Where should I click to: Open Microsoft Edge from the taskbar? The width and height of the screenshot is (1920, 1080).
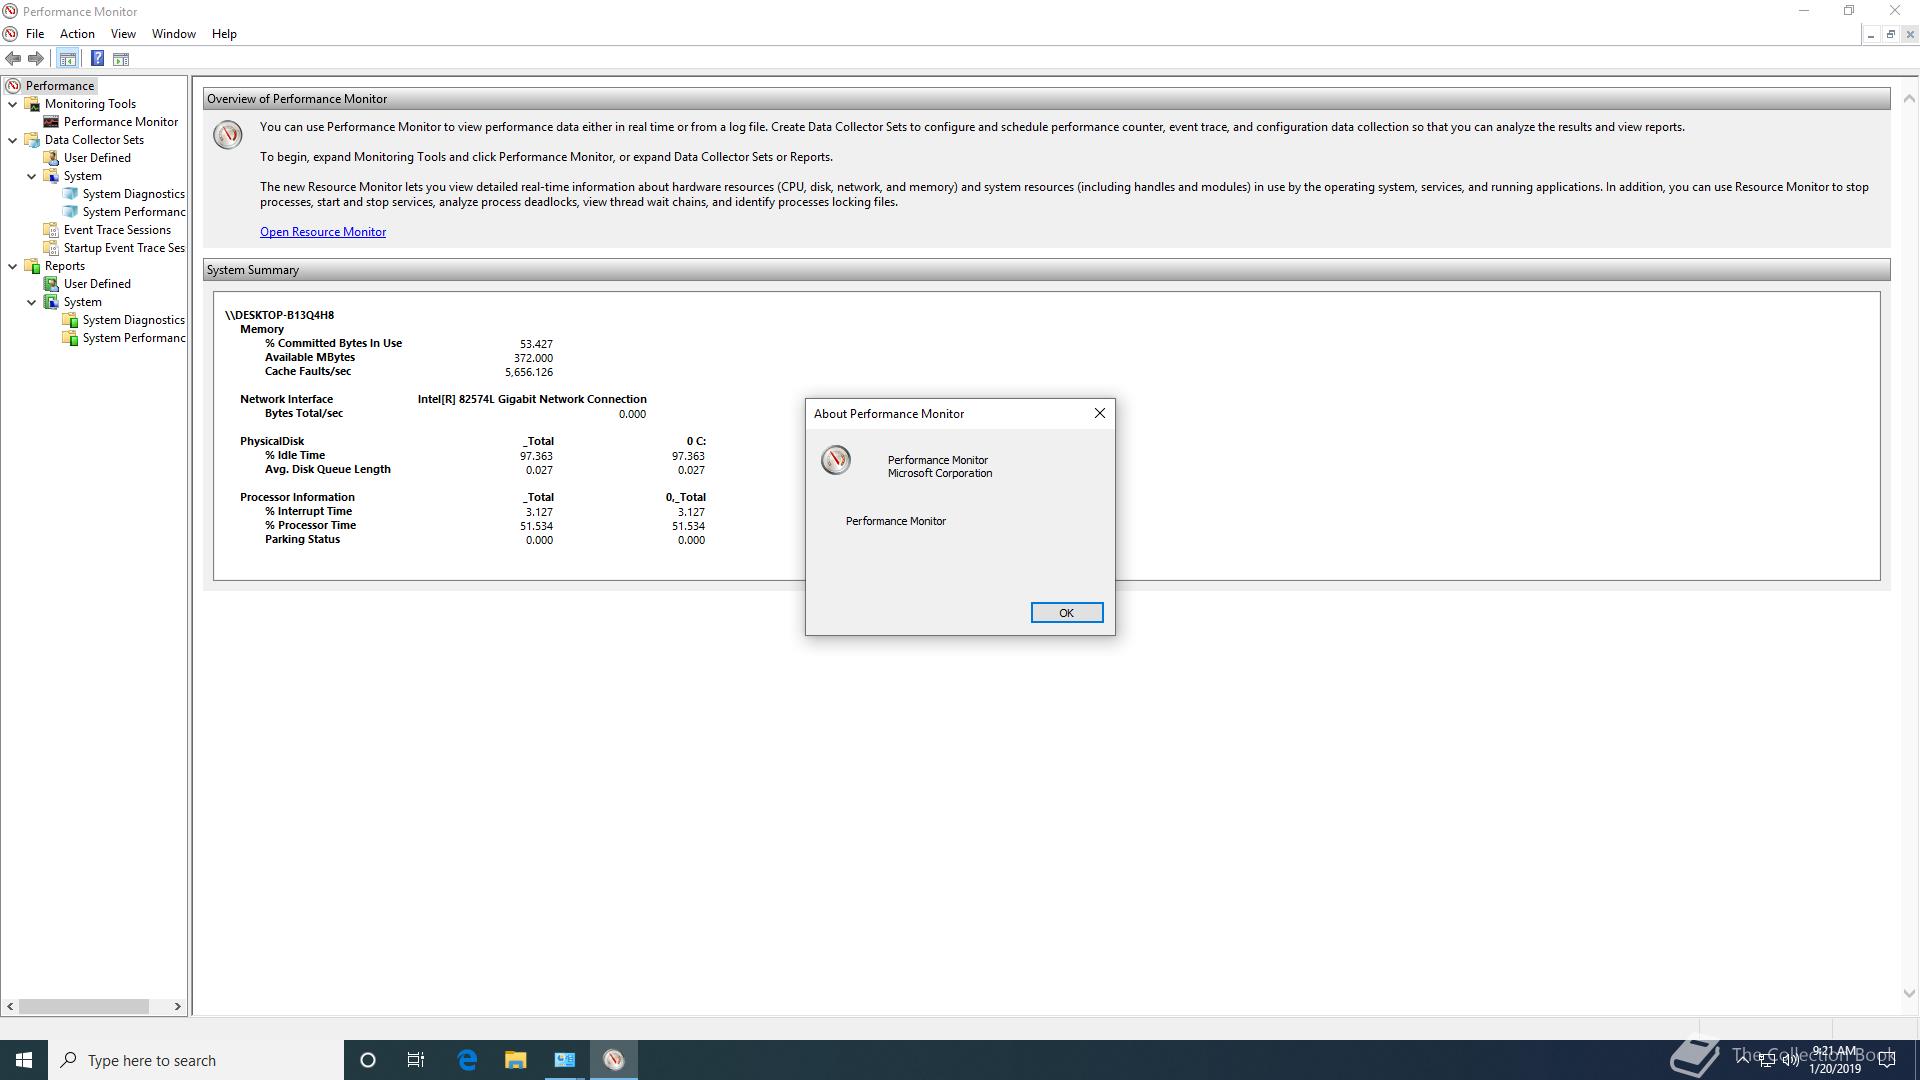coord(467,1060)
